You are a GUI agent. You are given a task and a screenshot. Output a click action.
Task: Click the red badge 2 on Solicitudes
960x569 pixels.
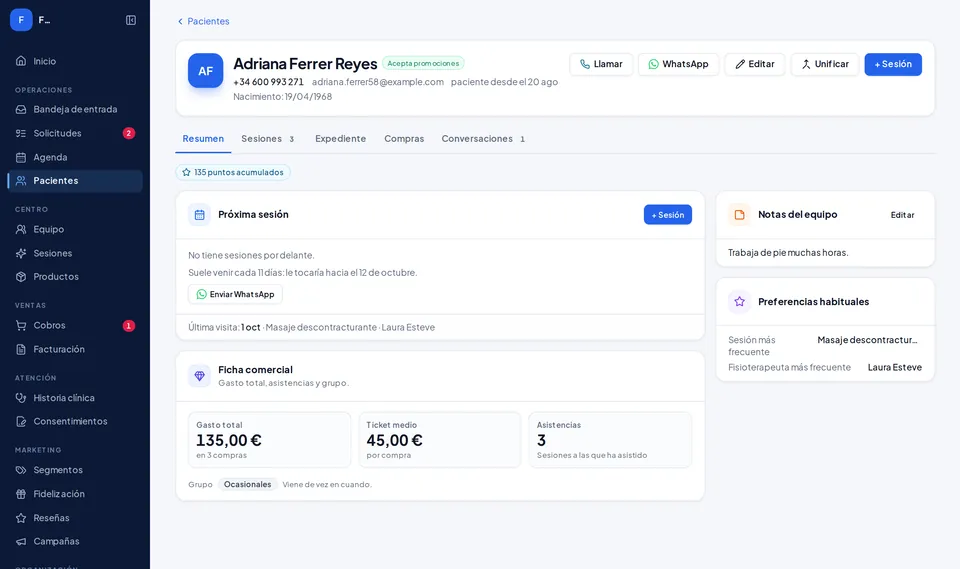[129, 133]
